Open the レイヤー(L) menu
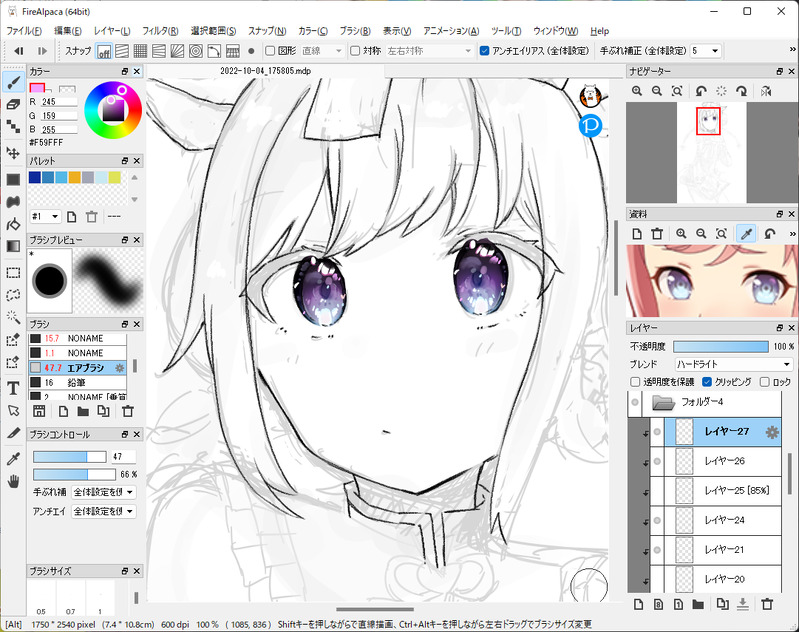The image size is (799, 632). coord(112,31)
